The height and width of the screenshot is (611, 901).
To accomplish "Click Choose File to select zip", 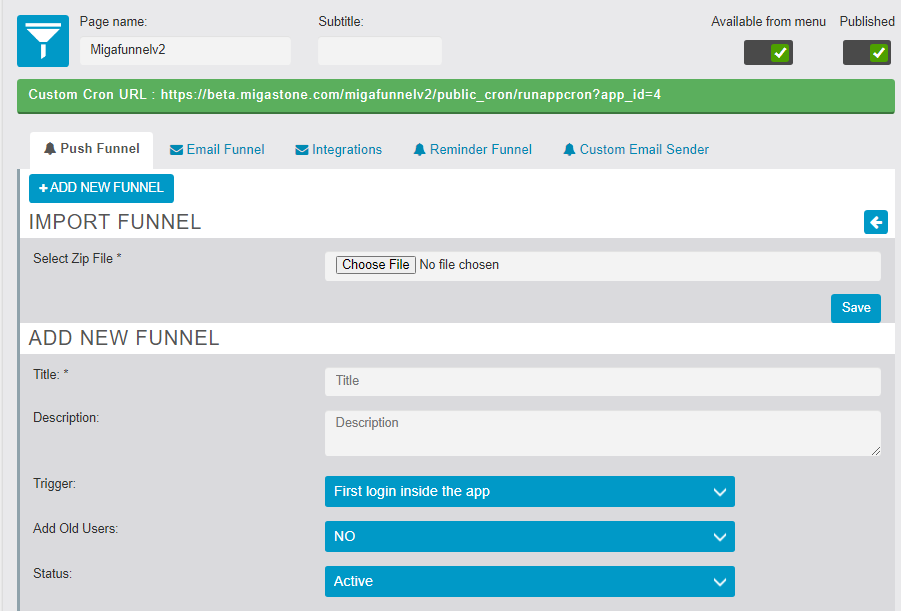I will (376, 265).
